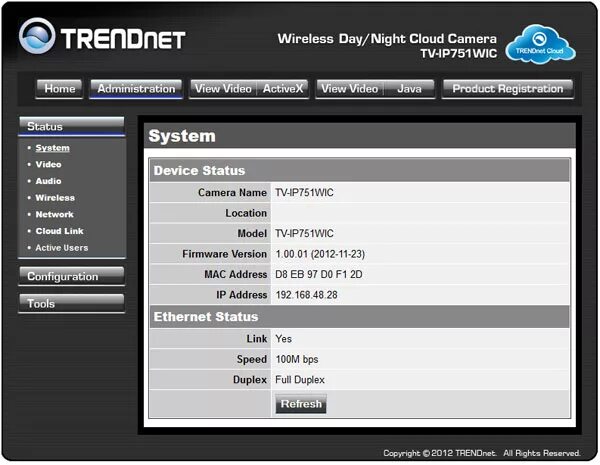Click the TRENDnet globe logo icon
Screen dimensions: 600x465
tap(37, 36)
